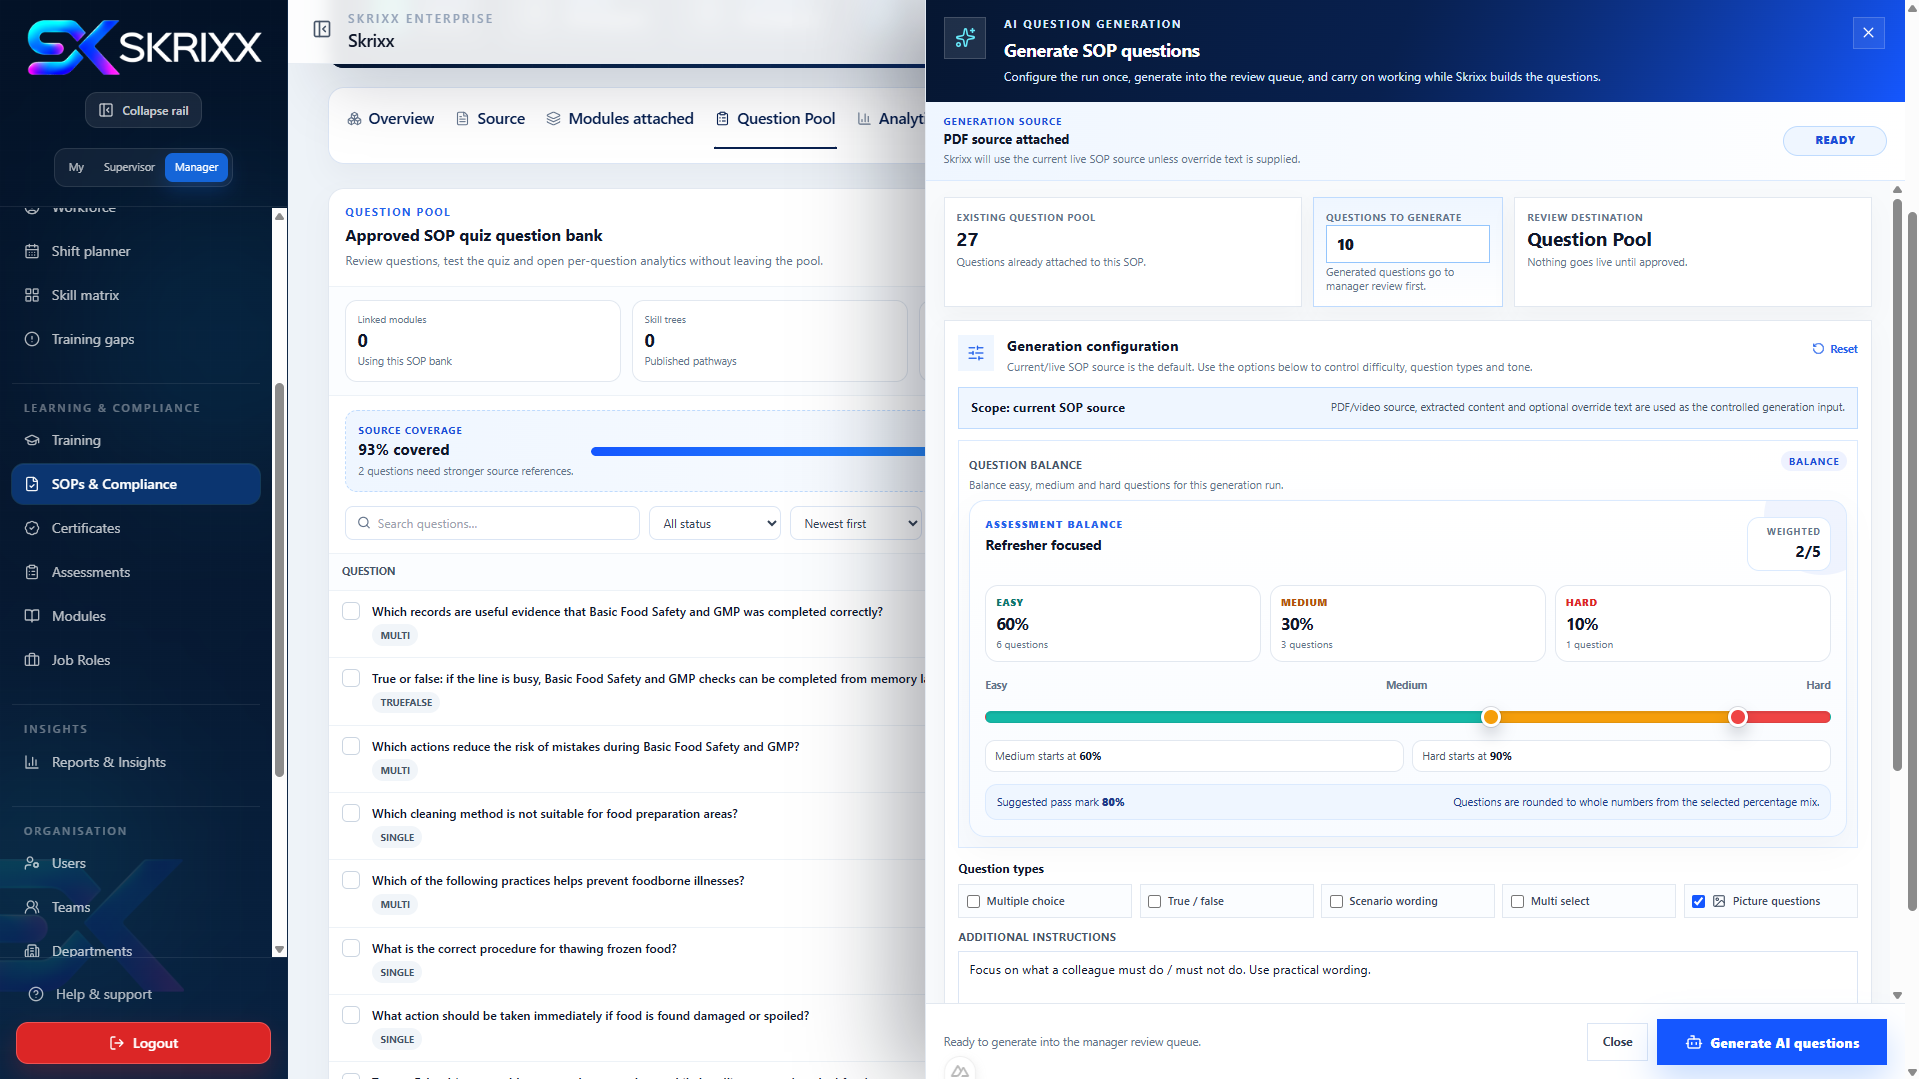Tick checkbox for thawing frozen food question

click(x=351, y=948)
